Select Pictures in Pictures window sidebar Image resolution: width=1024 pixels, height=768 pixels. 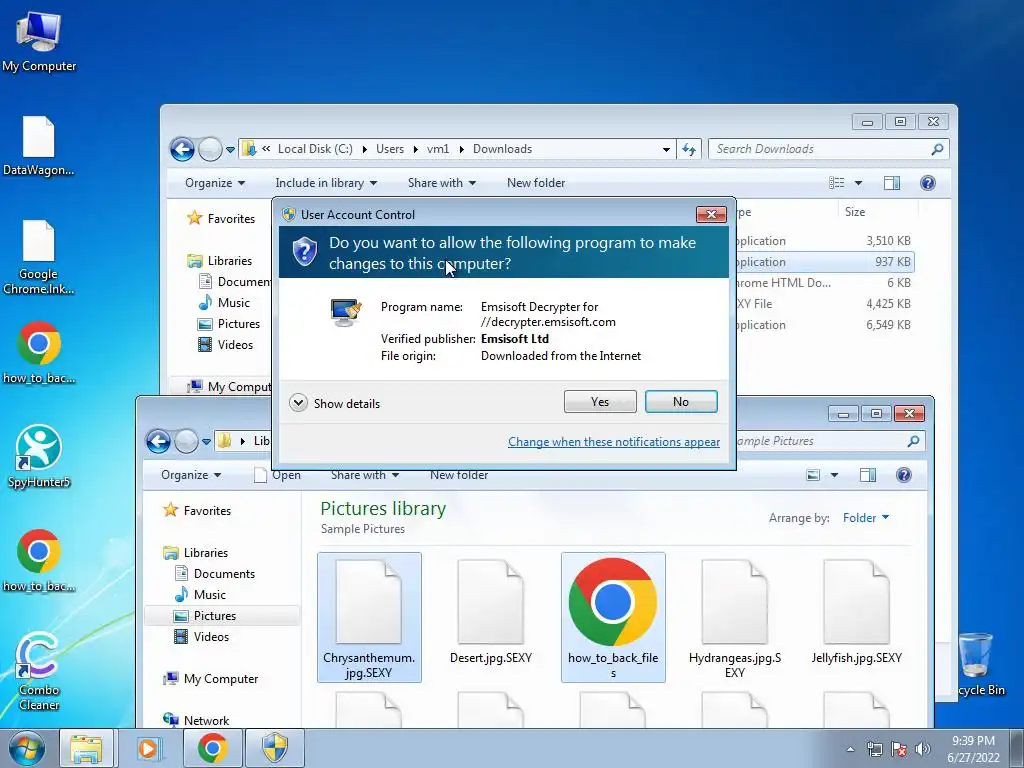click(x=222, y=616)
